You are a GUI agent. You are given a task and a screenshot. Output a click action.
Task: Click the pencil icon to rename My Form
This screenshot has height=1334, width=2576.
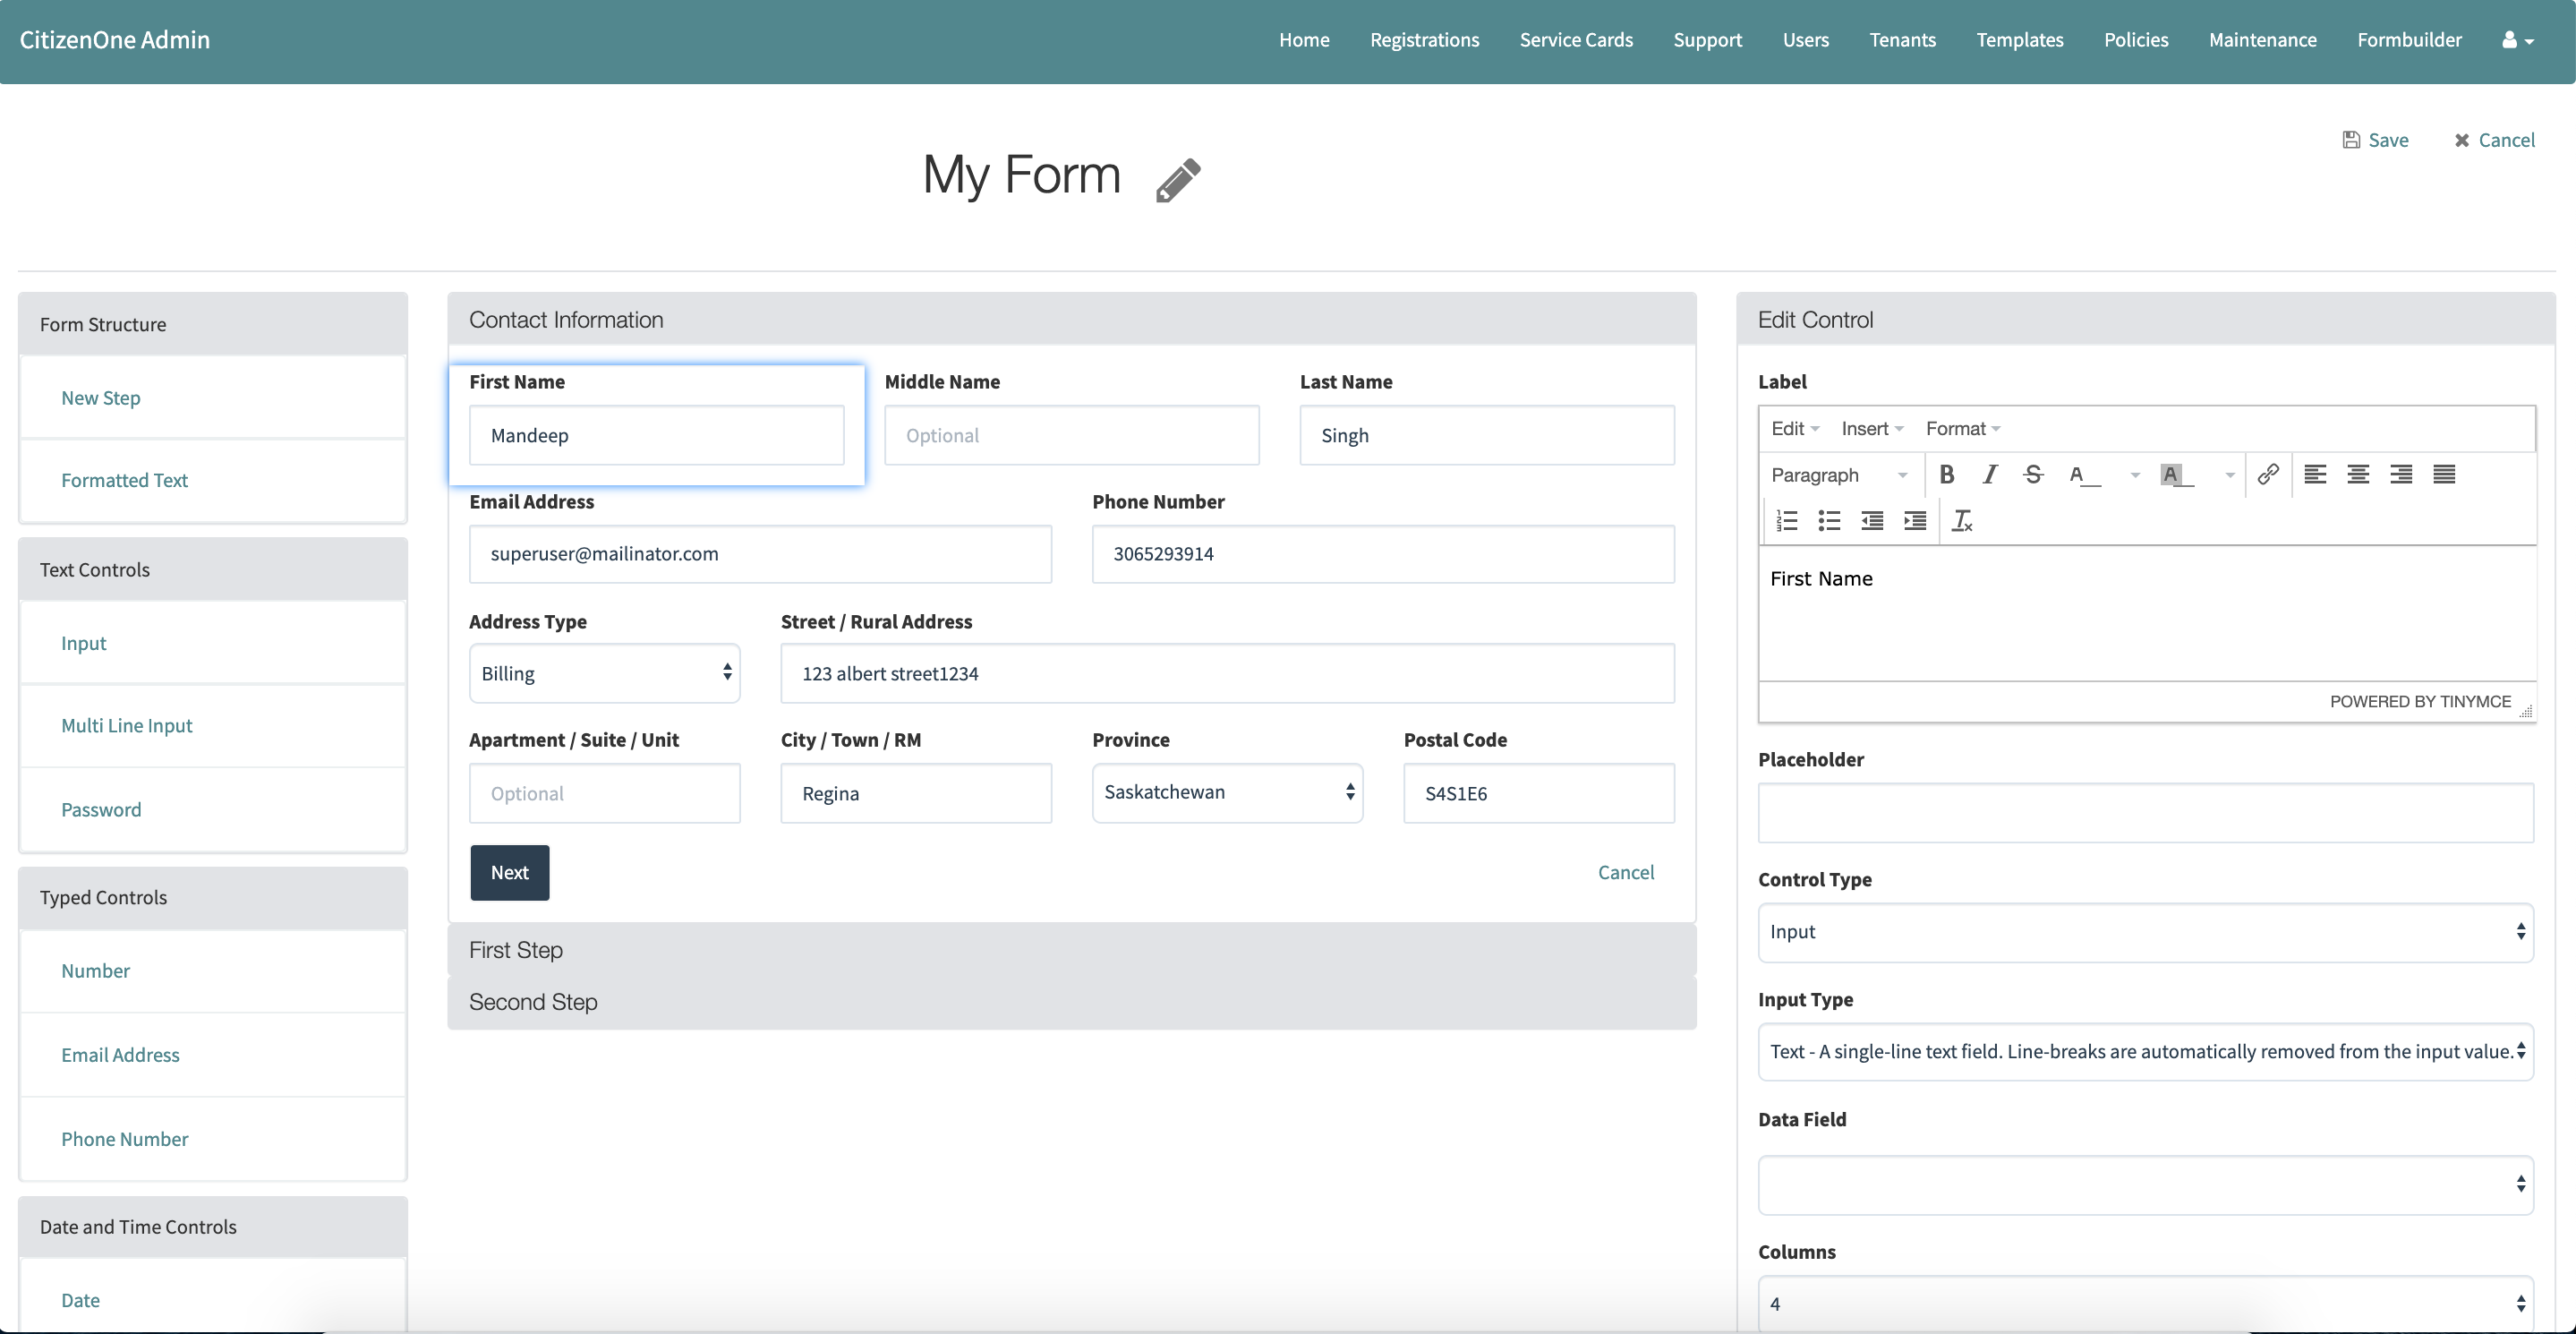1178,180
